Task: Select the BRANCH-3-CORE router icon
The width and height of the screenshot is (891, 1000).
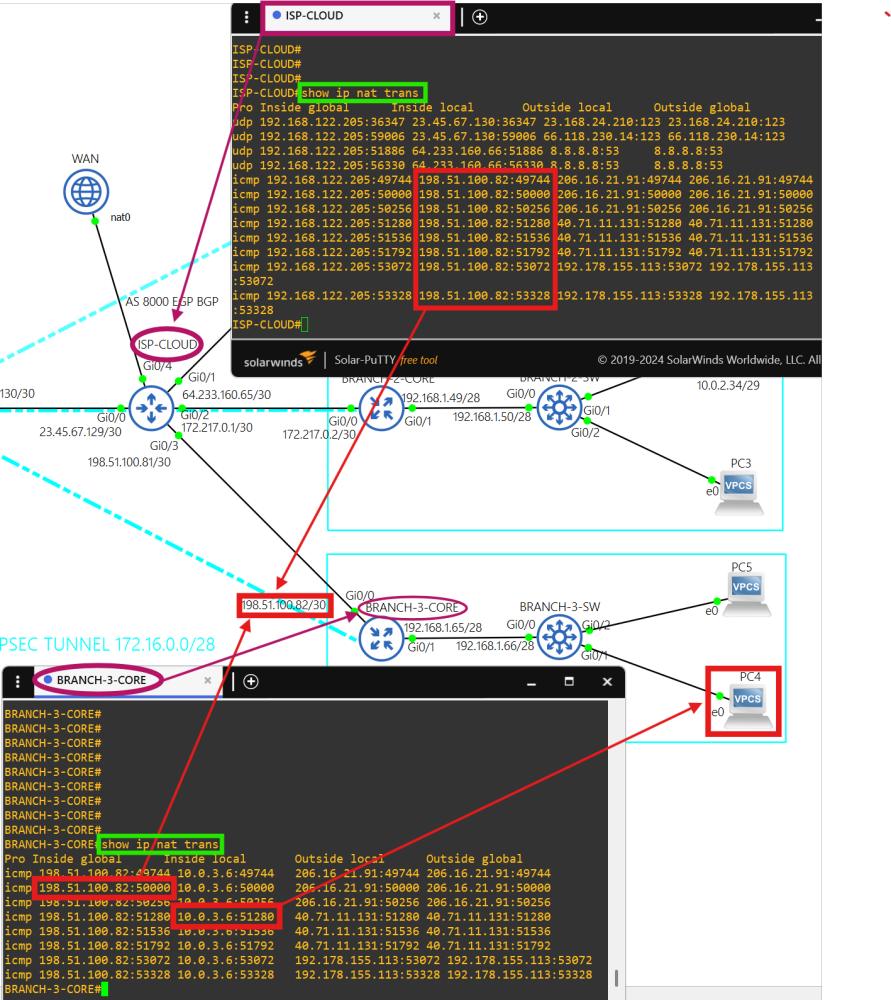Action: 380,638
